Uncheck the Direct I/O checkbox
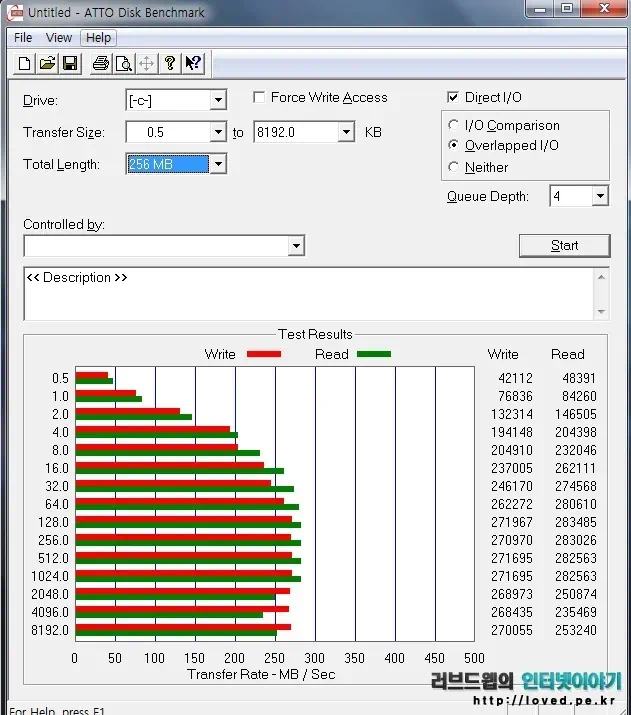The image size is (631, 715). pyautogui.click(x=454, y=98)
